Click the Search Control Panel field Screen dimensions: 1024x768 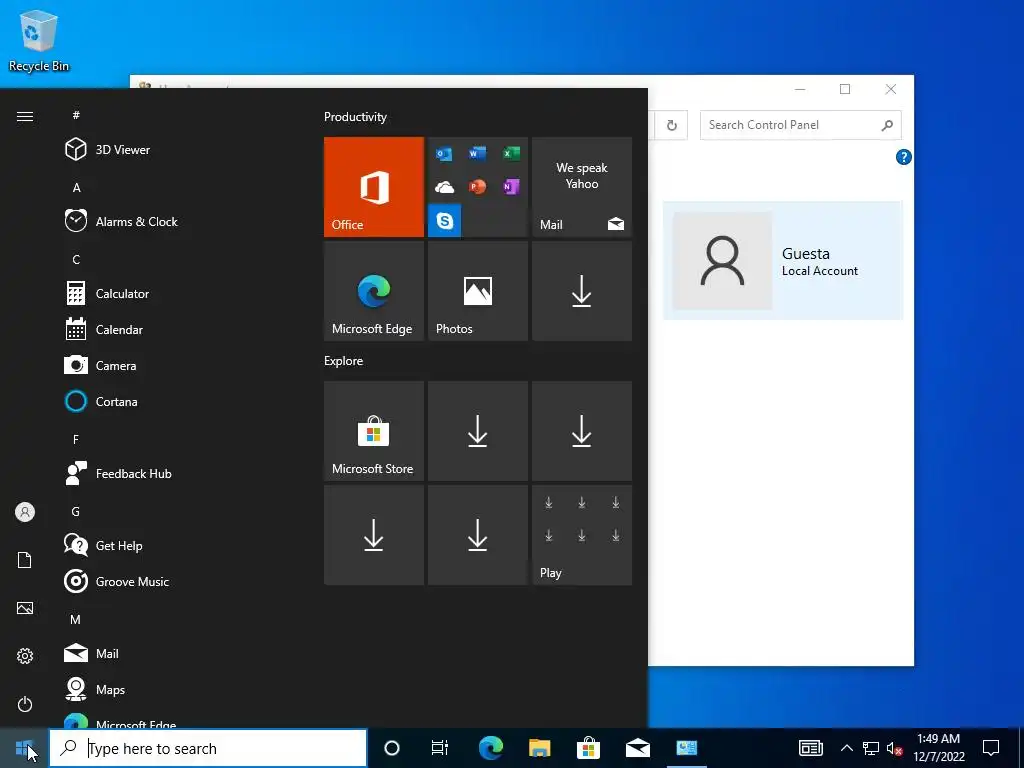[x=801, y=125]
